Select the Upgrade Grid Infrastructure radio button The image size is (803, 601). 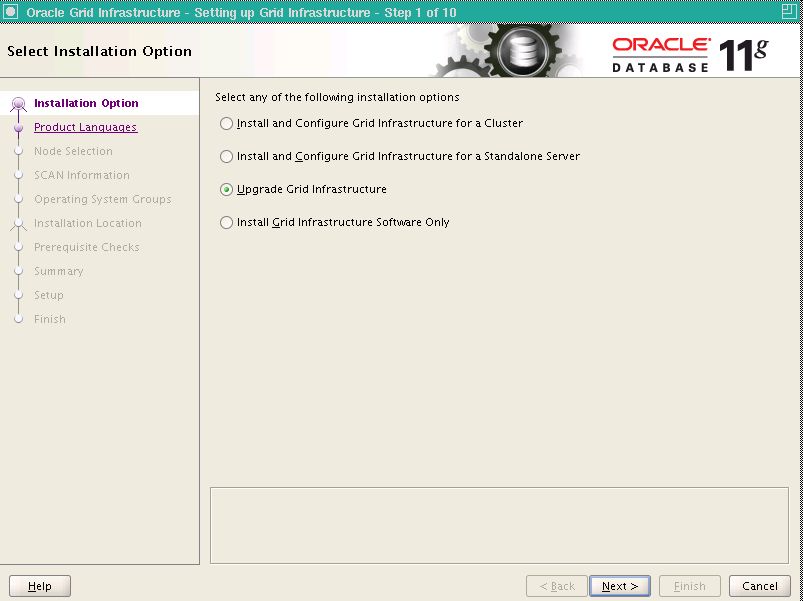coord(227,190)
